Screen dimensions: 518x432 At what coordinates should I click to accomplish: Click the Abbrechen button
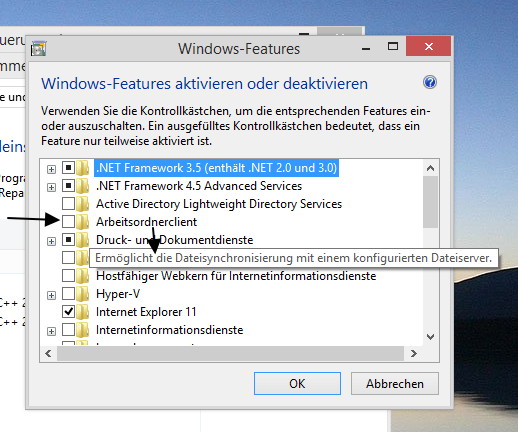(395, 384)
